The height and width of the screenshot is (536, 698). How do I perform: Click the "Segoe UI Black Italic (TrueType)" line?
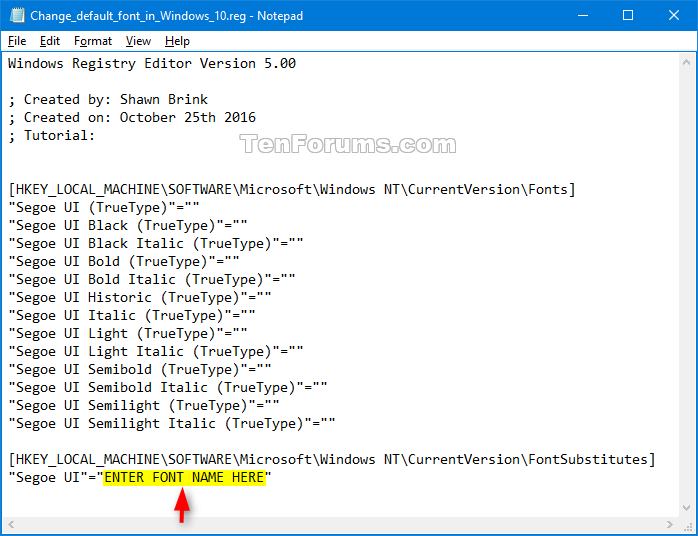tap(156, 244)
